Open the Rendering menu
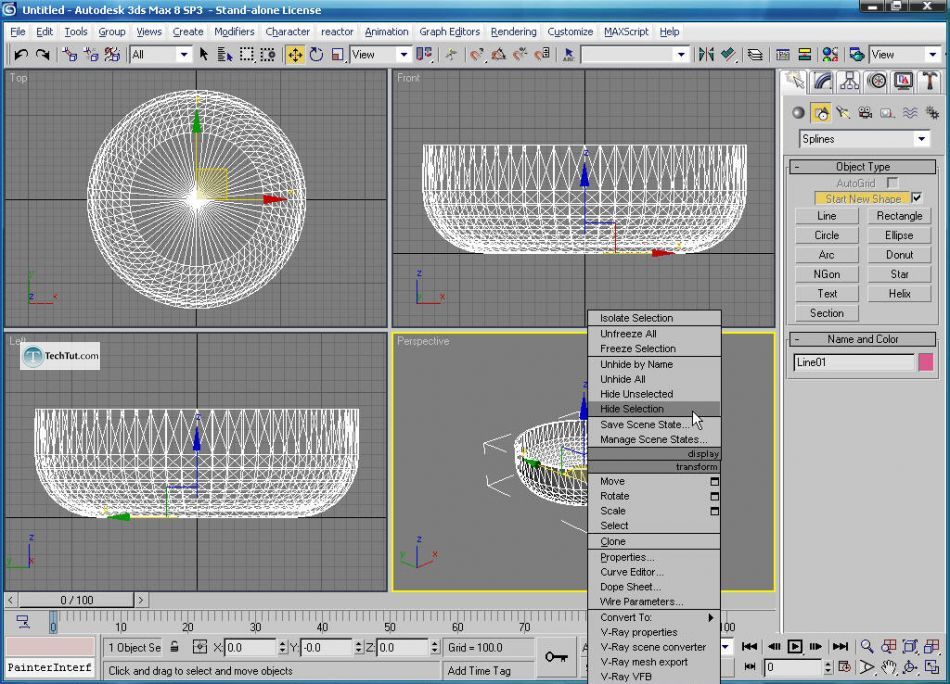This screenshot has width=950, height=684. click(x=513, y=32)
